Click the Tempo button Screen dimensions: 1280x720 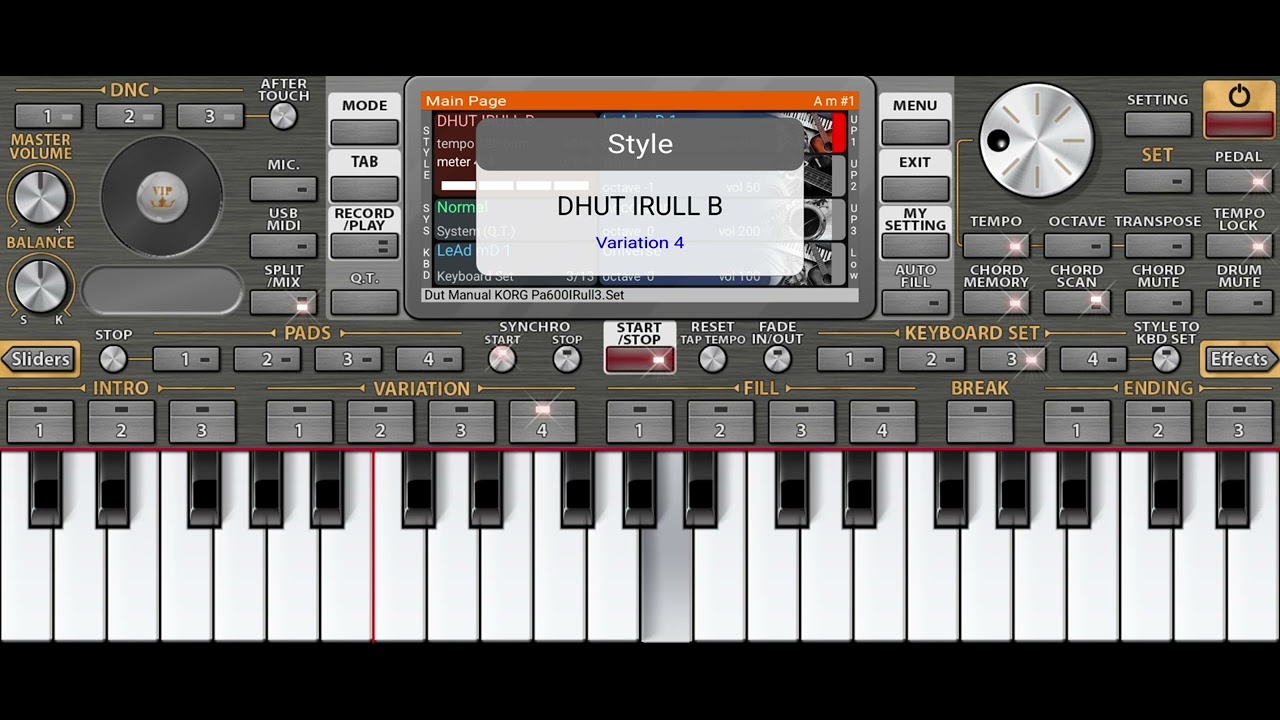tap(996, 245)
